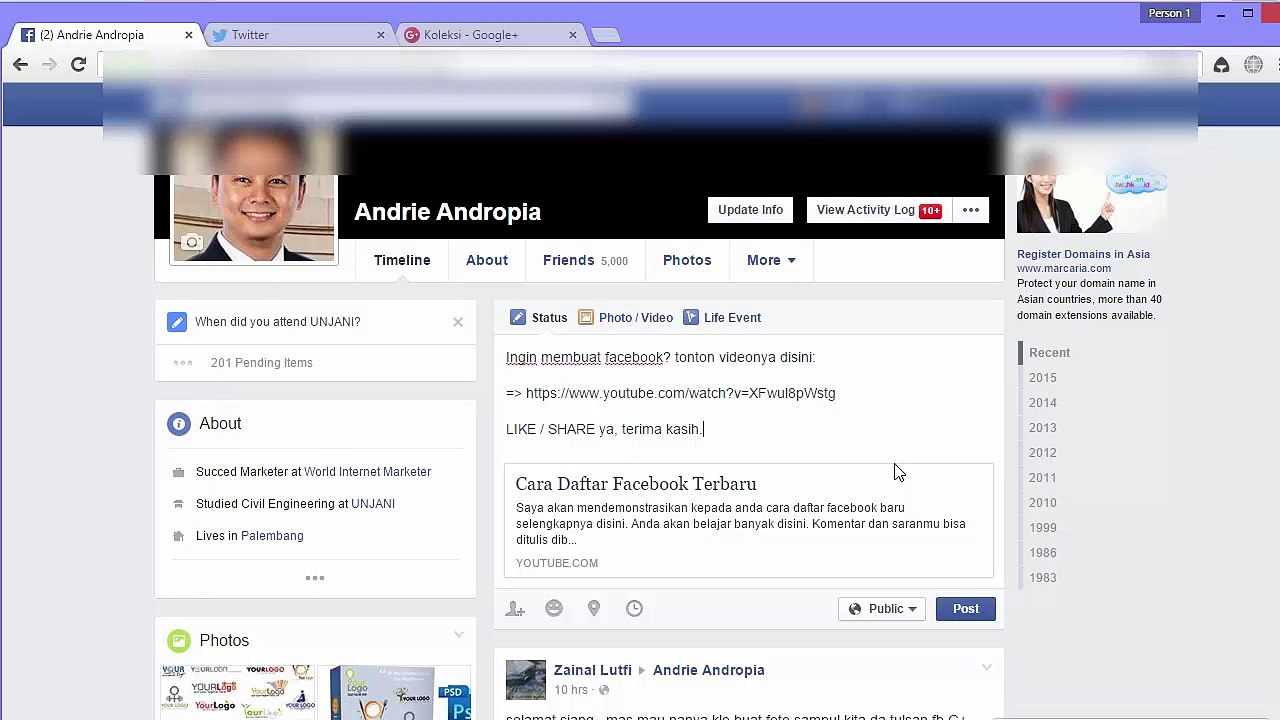Screen dimensions: 1280x720
Task: Click the tag people icon in composer
Action: point(515,608)
